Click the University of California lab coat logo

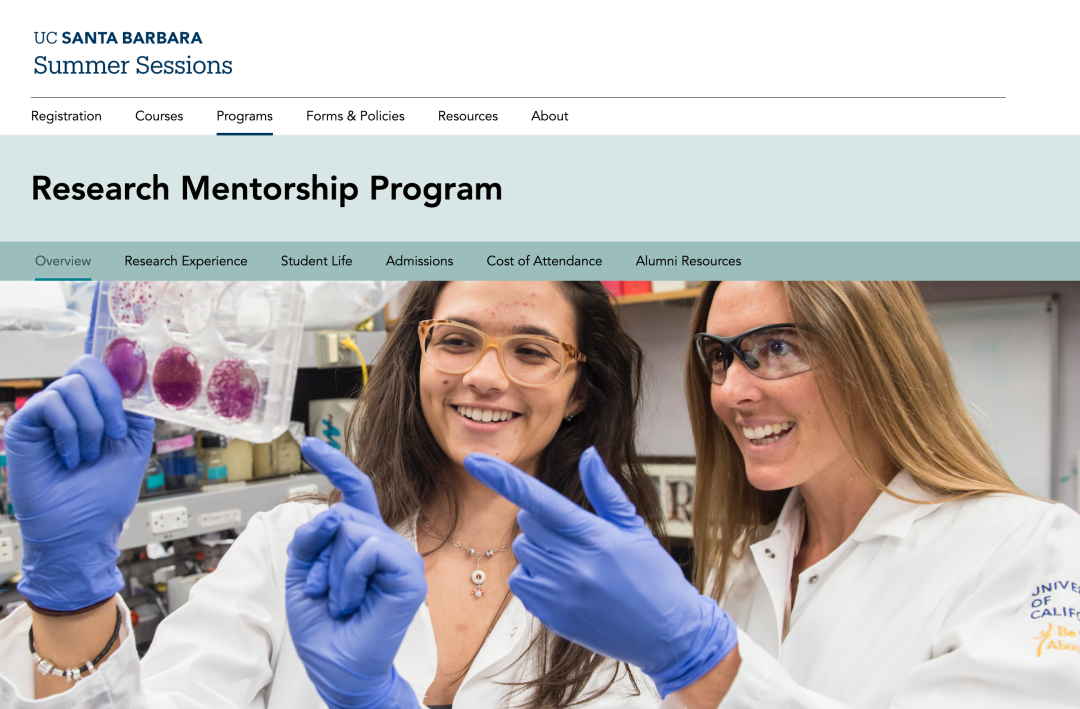click(x=1056, y=615)
